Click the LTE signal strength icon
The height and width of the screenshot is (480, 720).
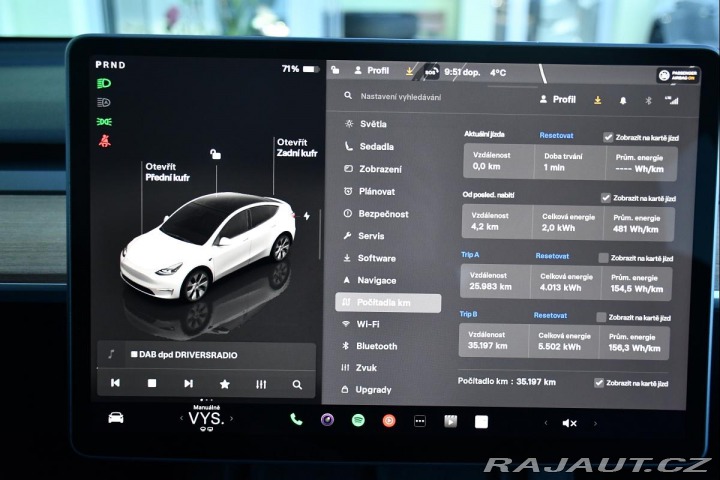coord(671,100)
